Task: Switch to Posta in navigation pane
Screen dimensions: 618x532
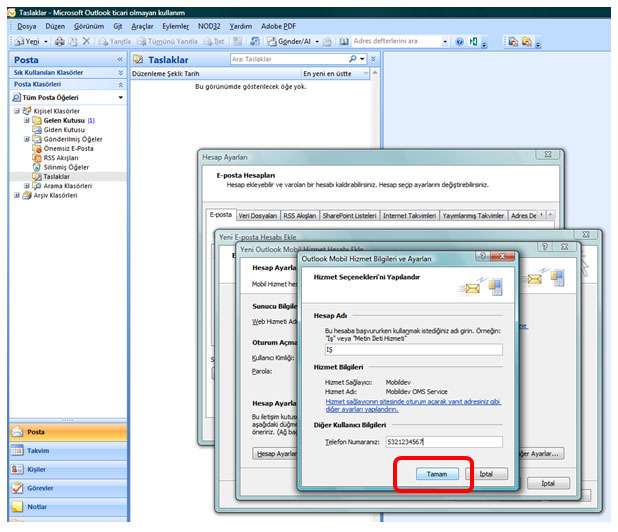Action: (x=68, y=432)
